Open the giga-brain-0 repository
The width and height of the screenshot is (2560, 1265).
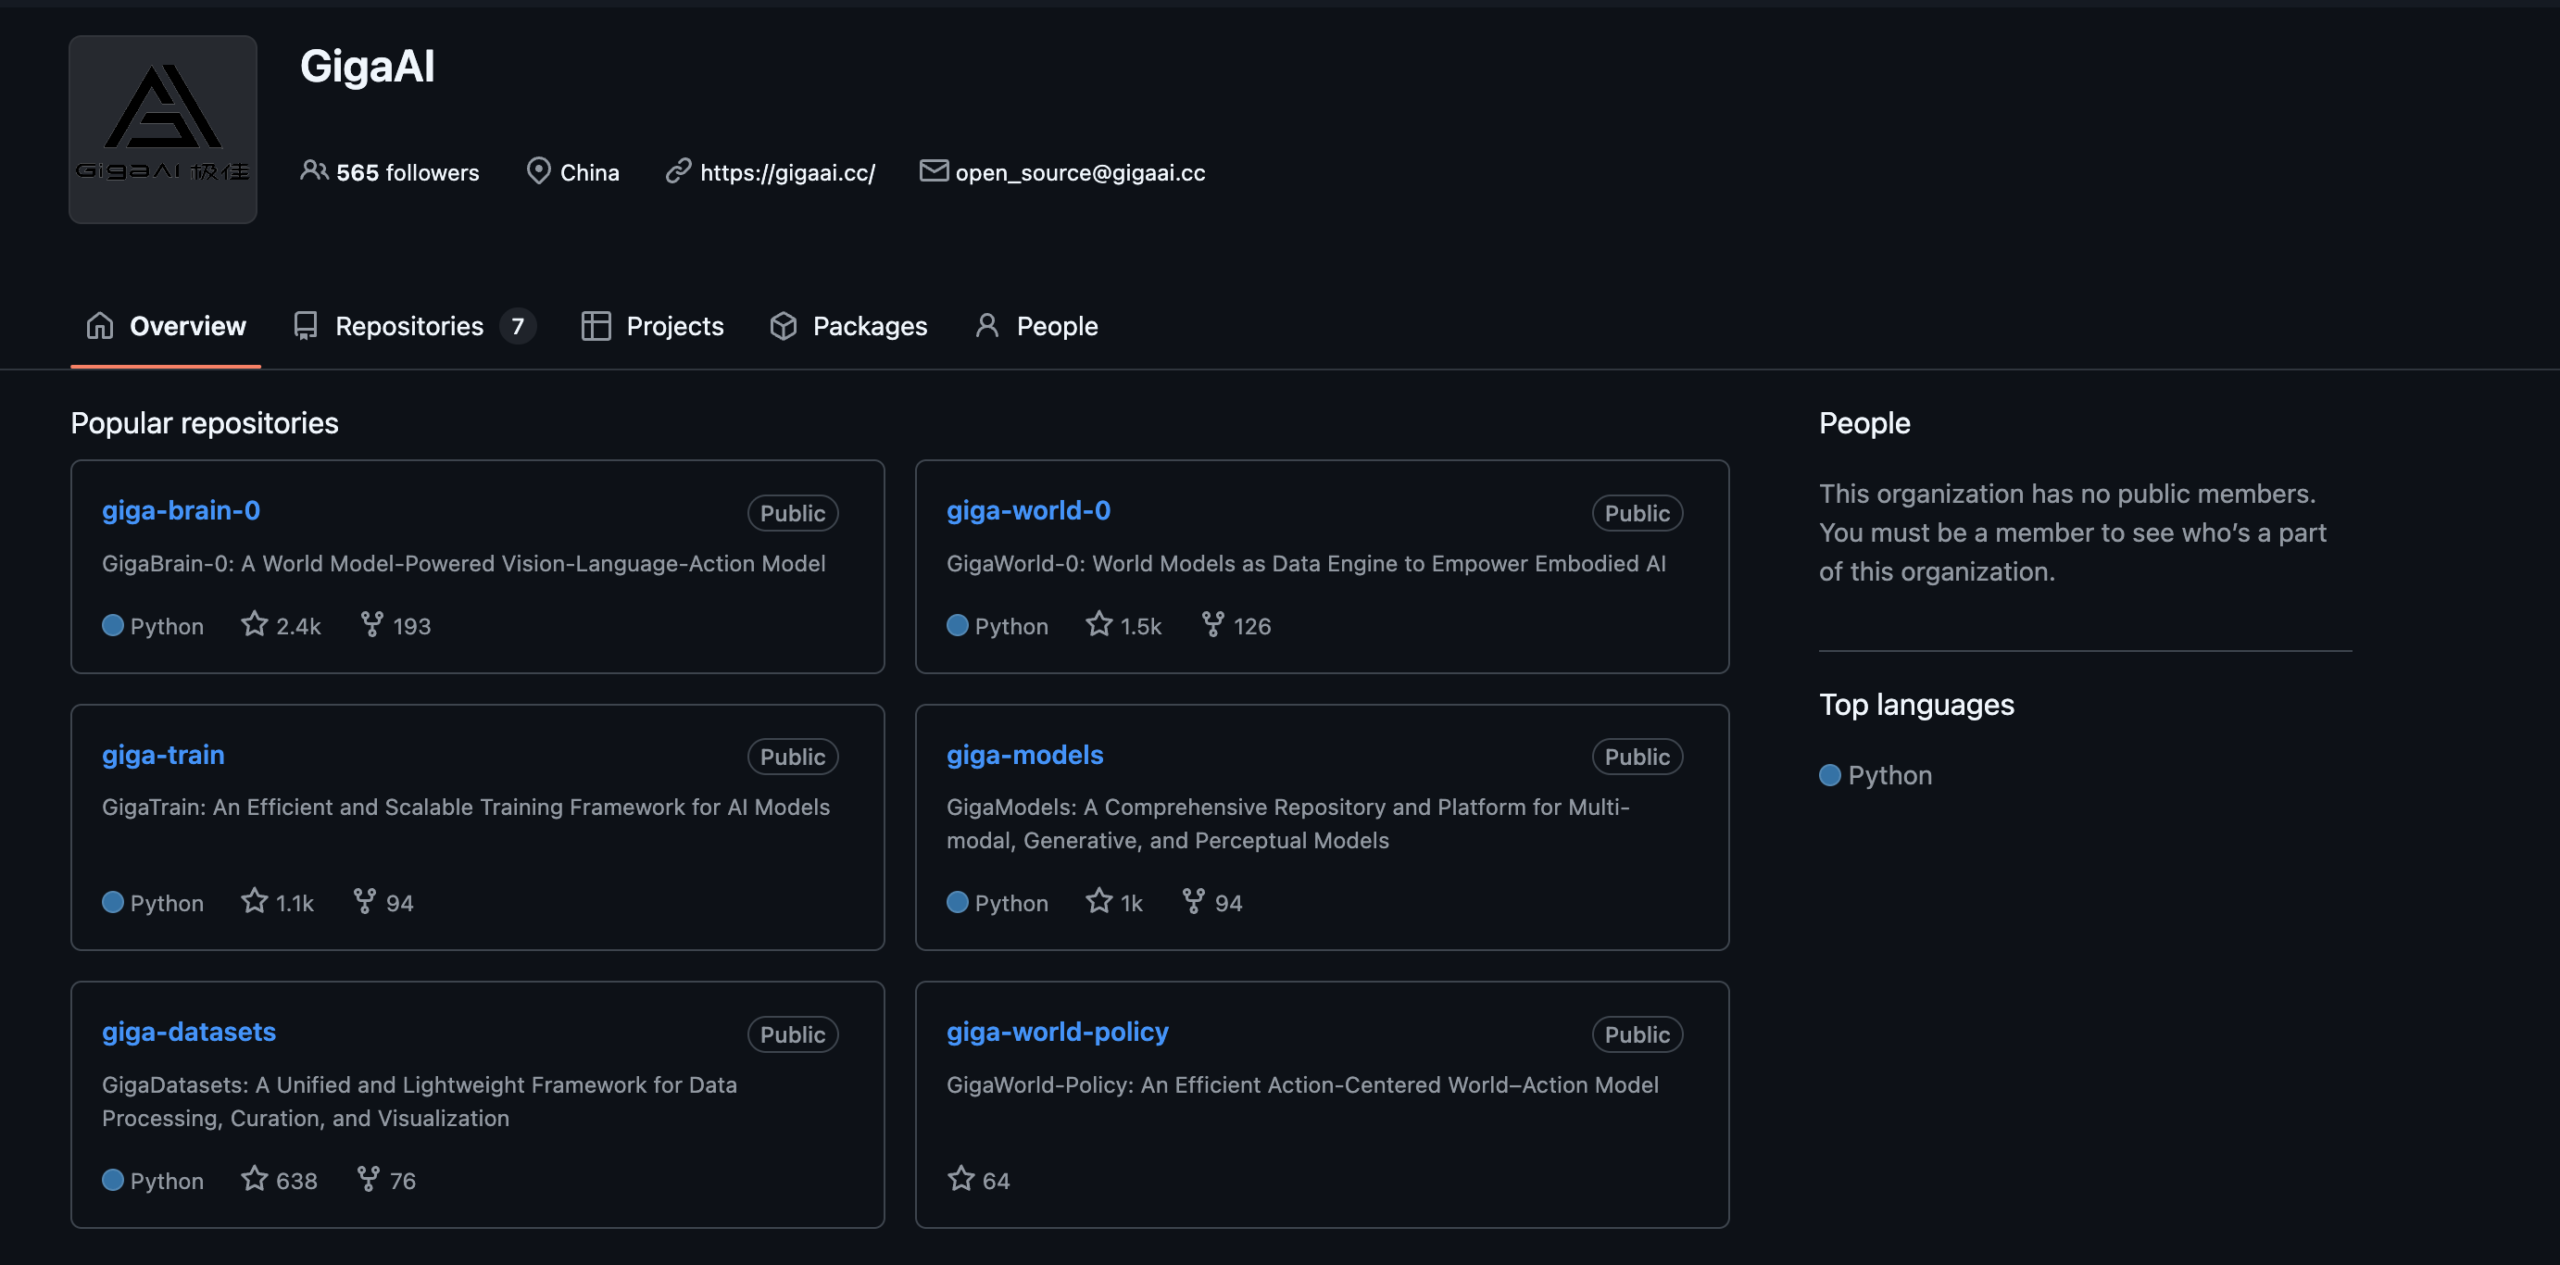(181, 511)
